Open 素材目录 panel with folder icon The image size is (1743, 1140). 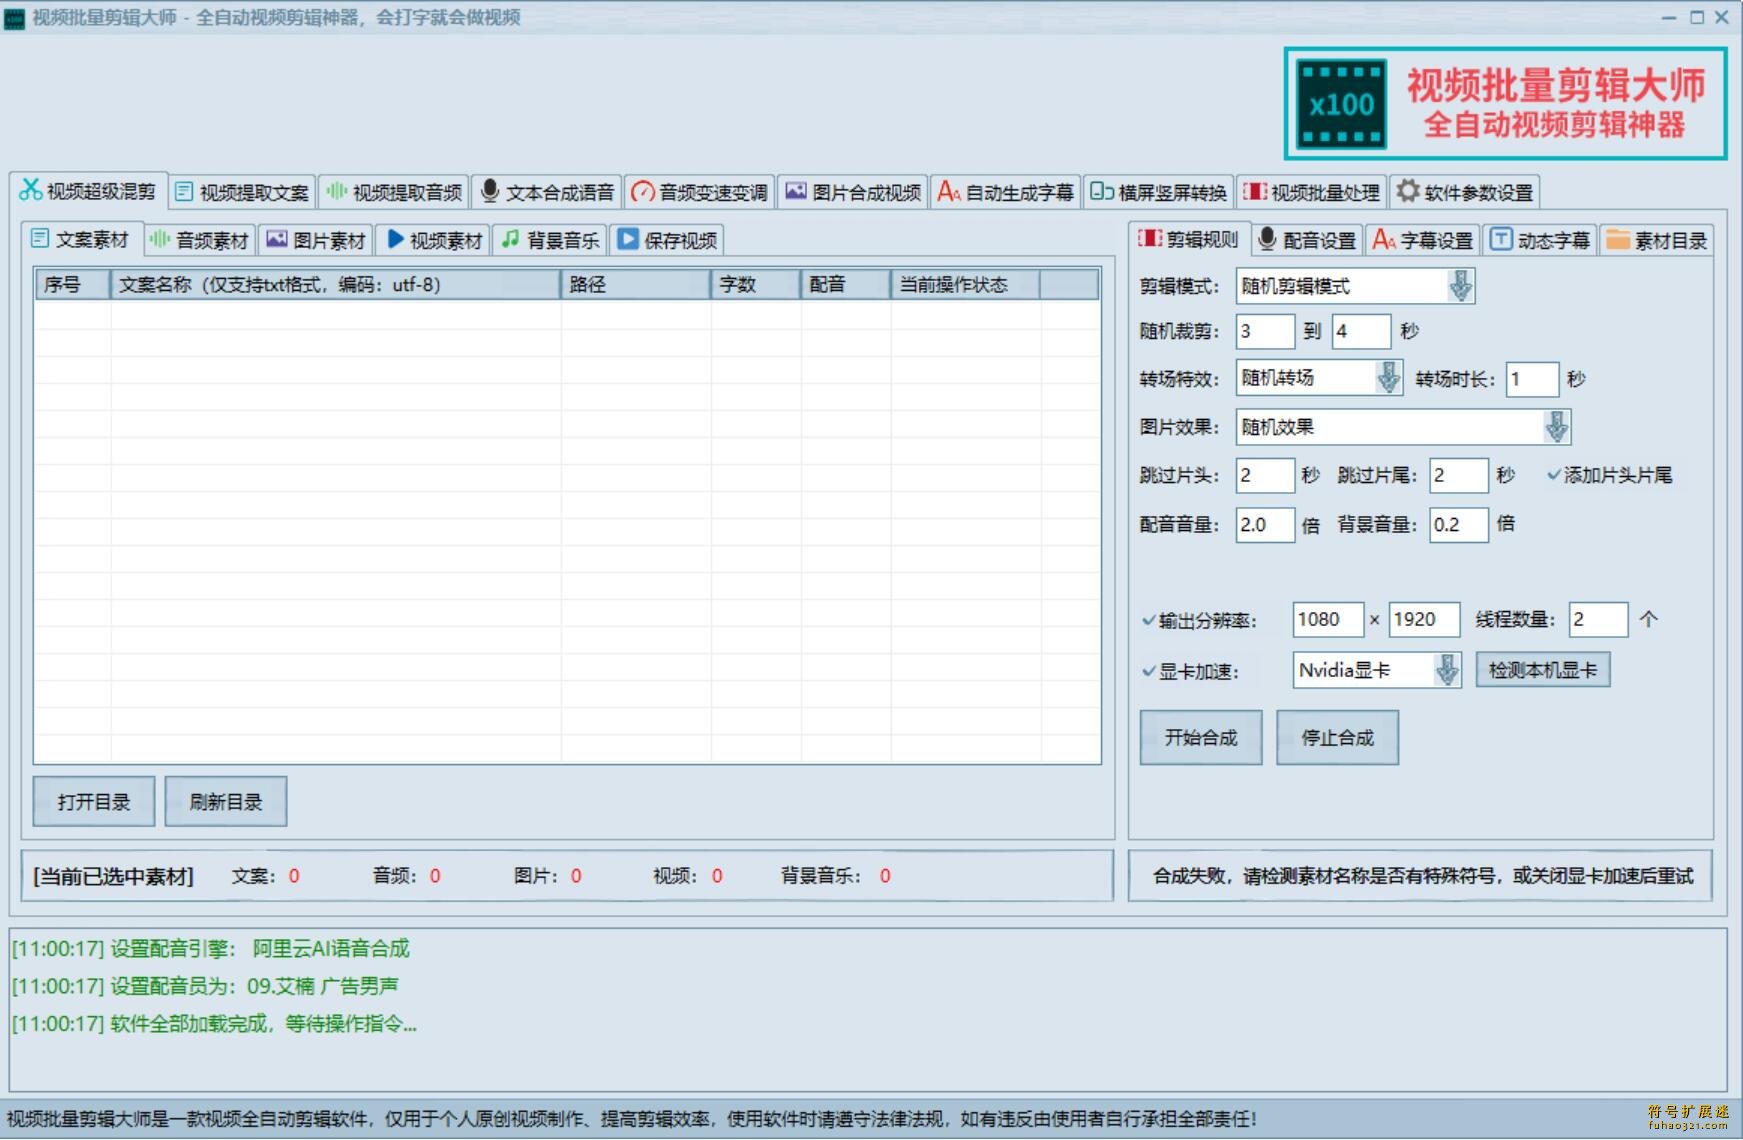point(1655,239)
